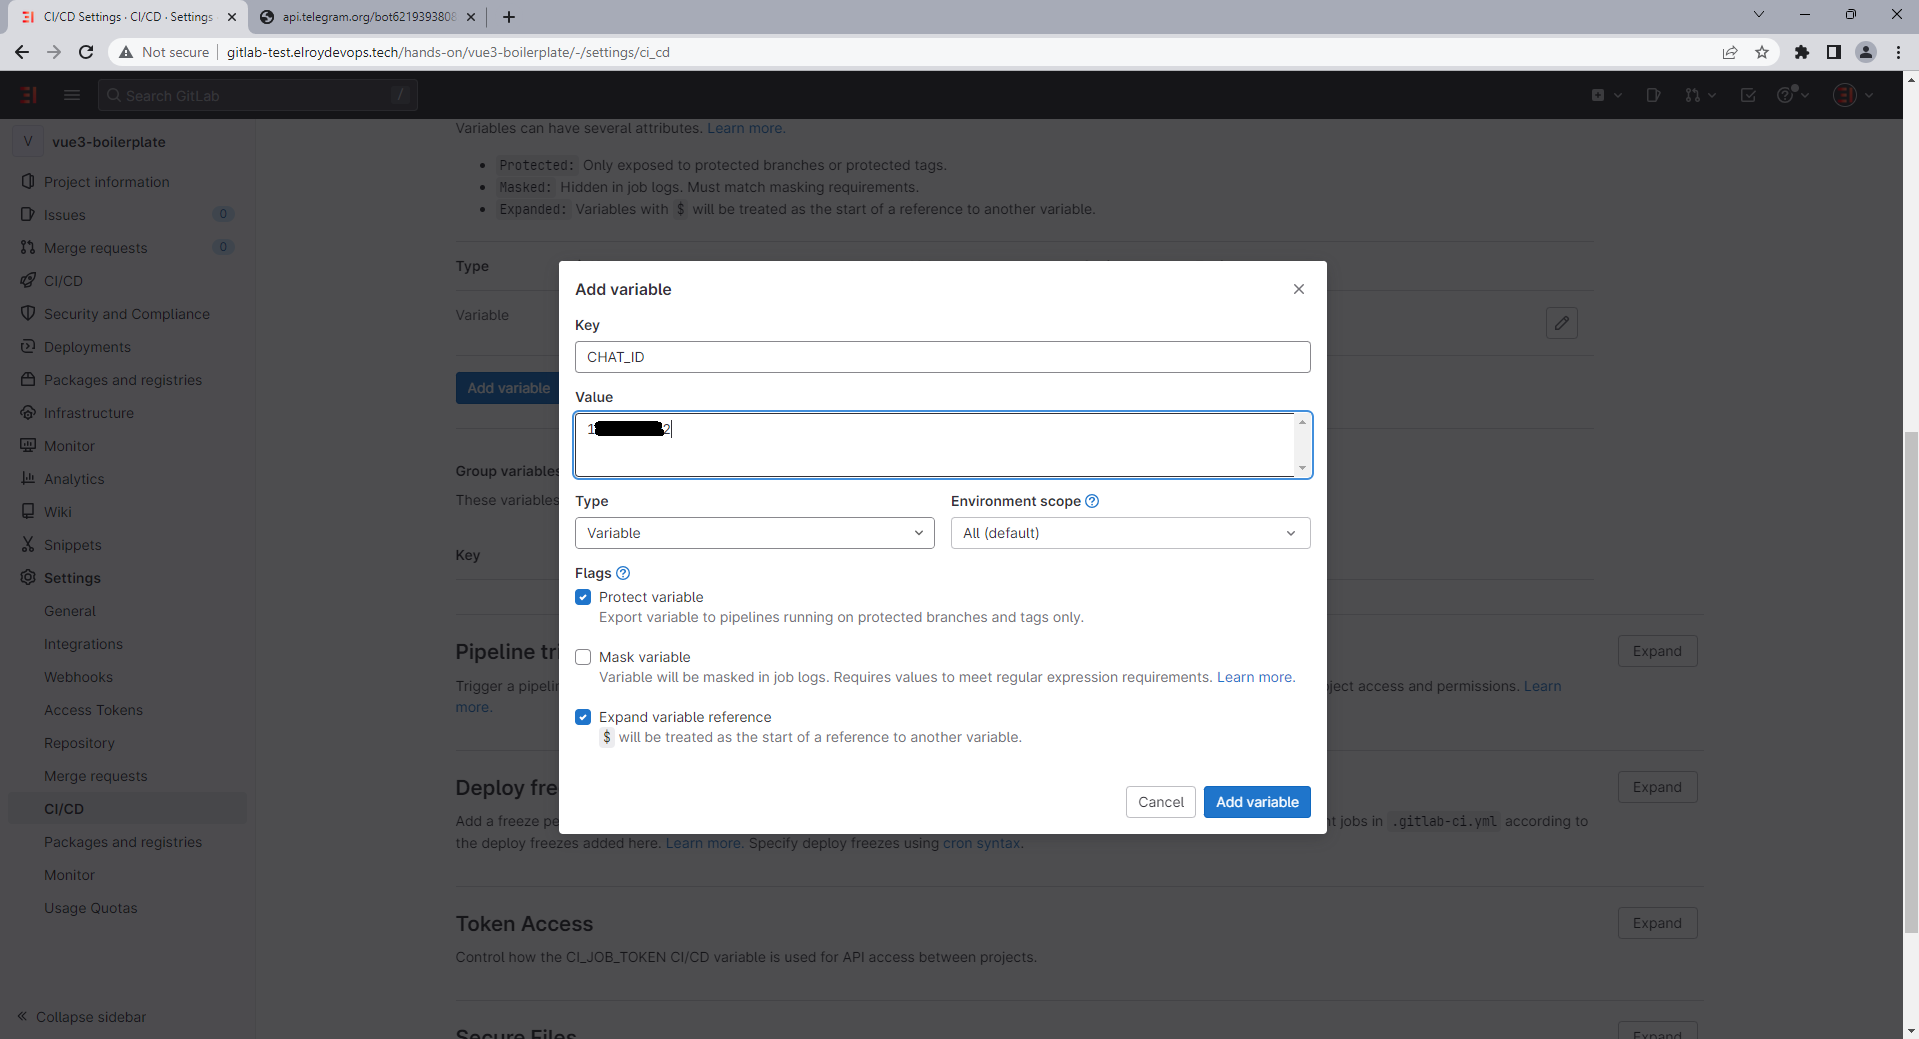Uncheck Expand variable reference checkbox
The width and height of the screenshot is (1919, 1039).
[583, 717]
